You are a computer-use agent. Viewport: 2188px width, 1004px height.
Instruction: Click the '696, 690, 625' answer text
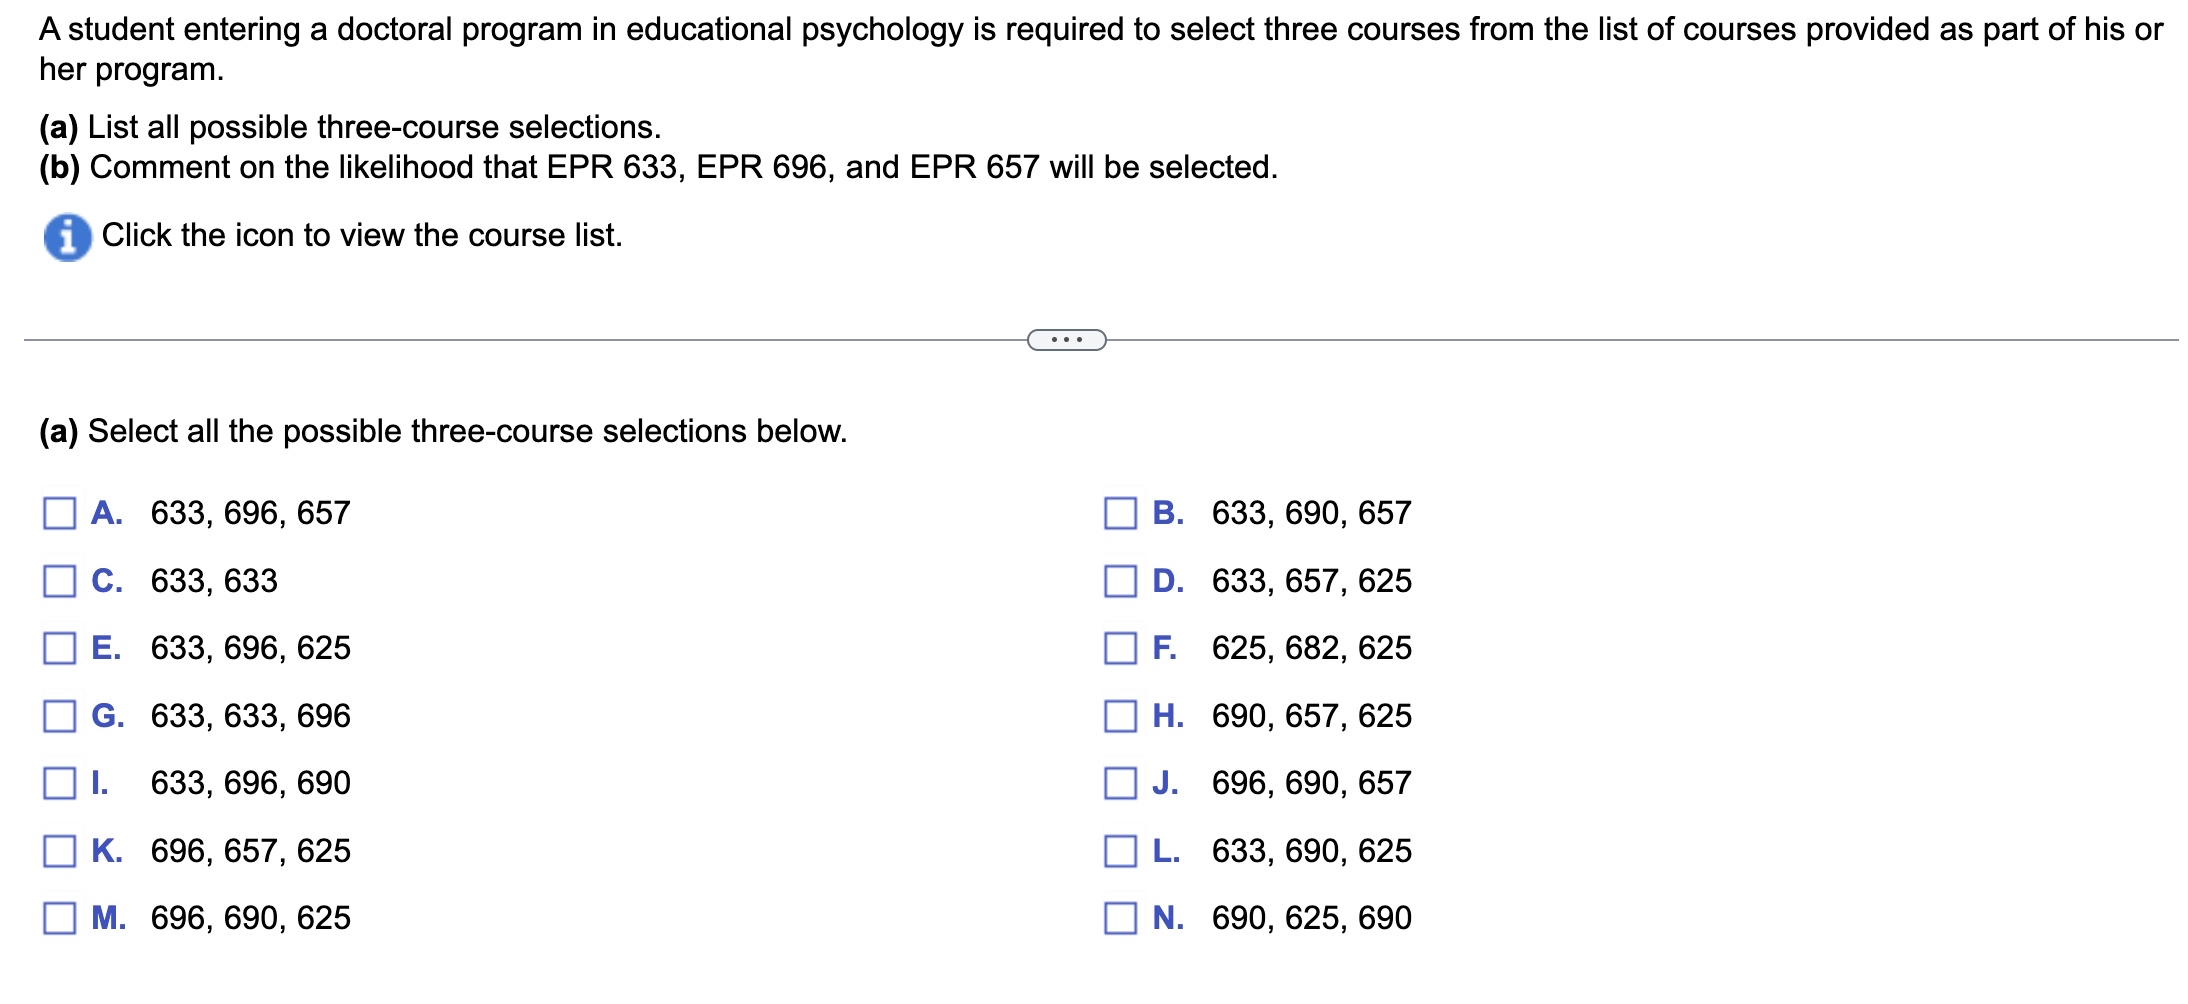click(251, 918)
